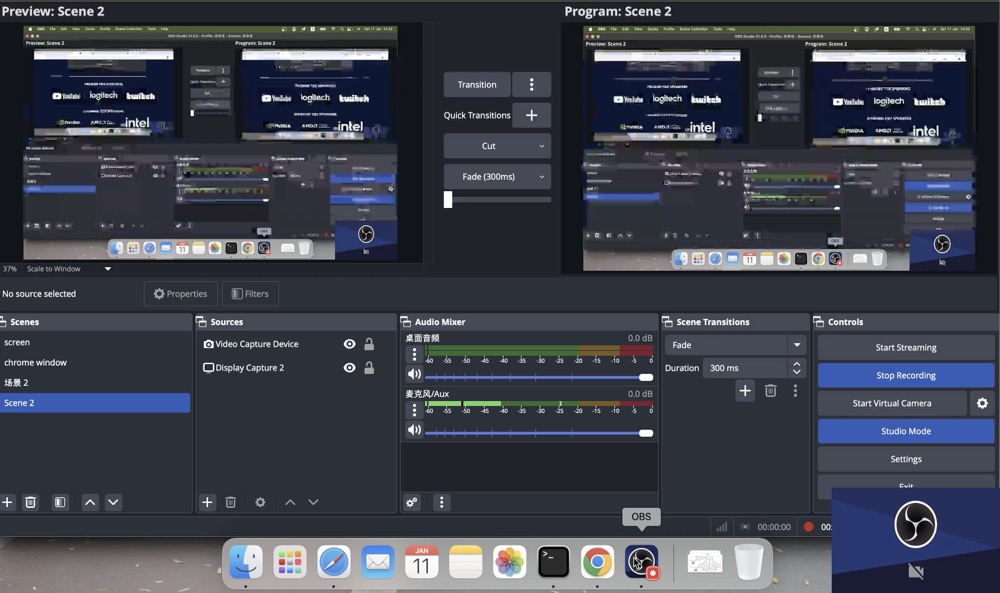Click the 麦克风/Aux volume slider
Viewport: 1000px width, 593px height.
[539, 433]
